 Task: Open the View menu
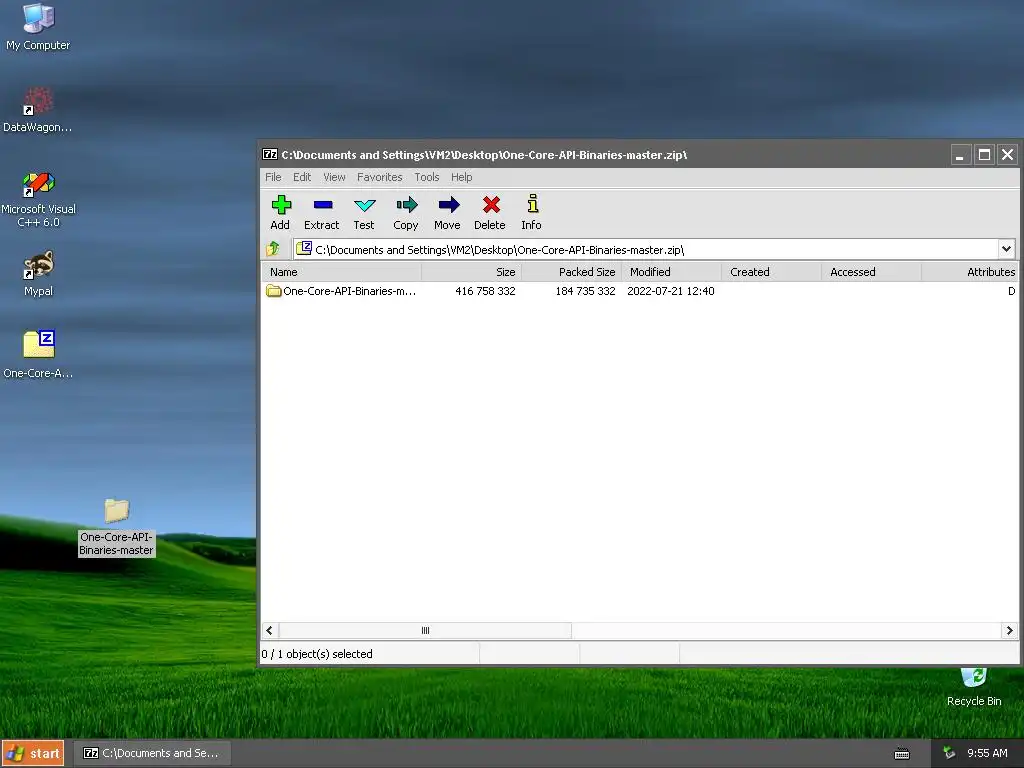click(x=334, y=177)
